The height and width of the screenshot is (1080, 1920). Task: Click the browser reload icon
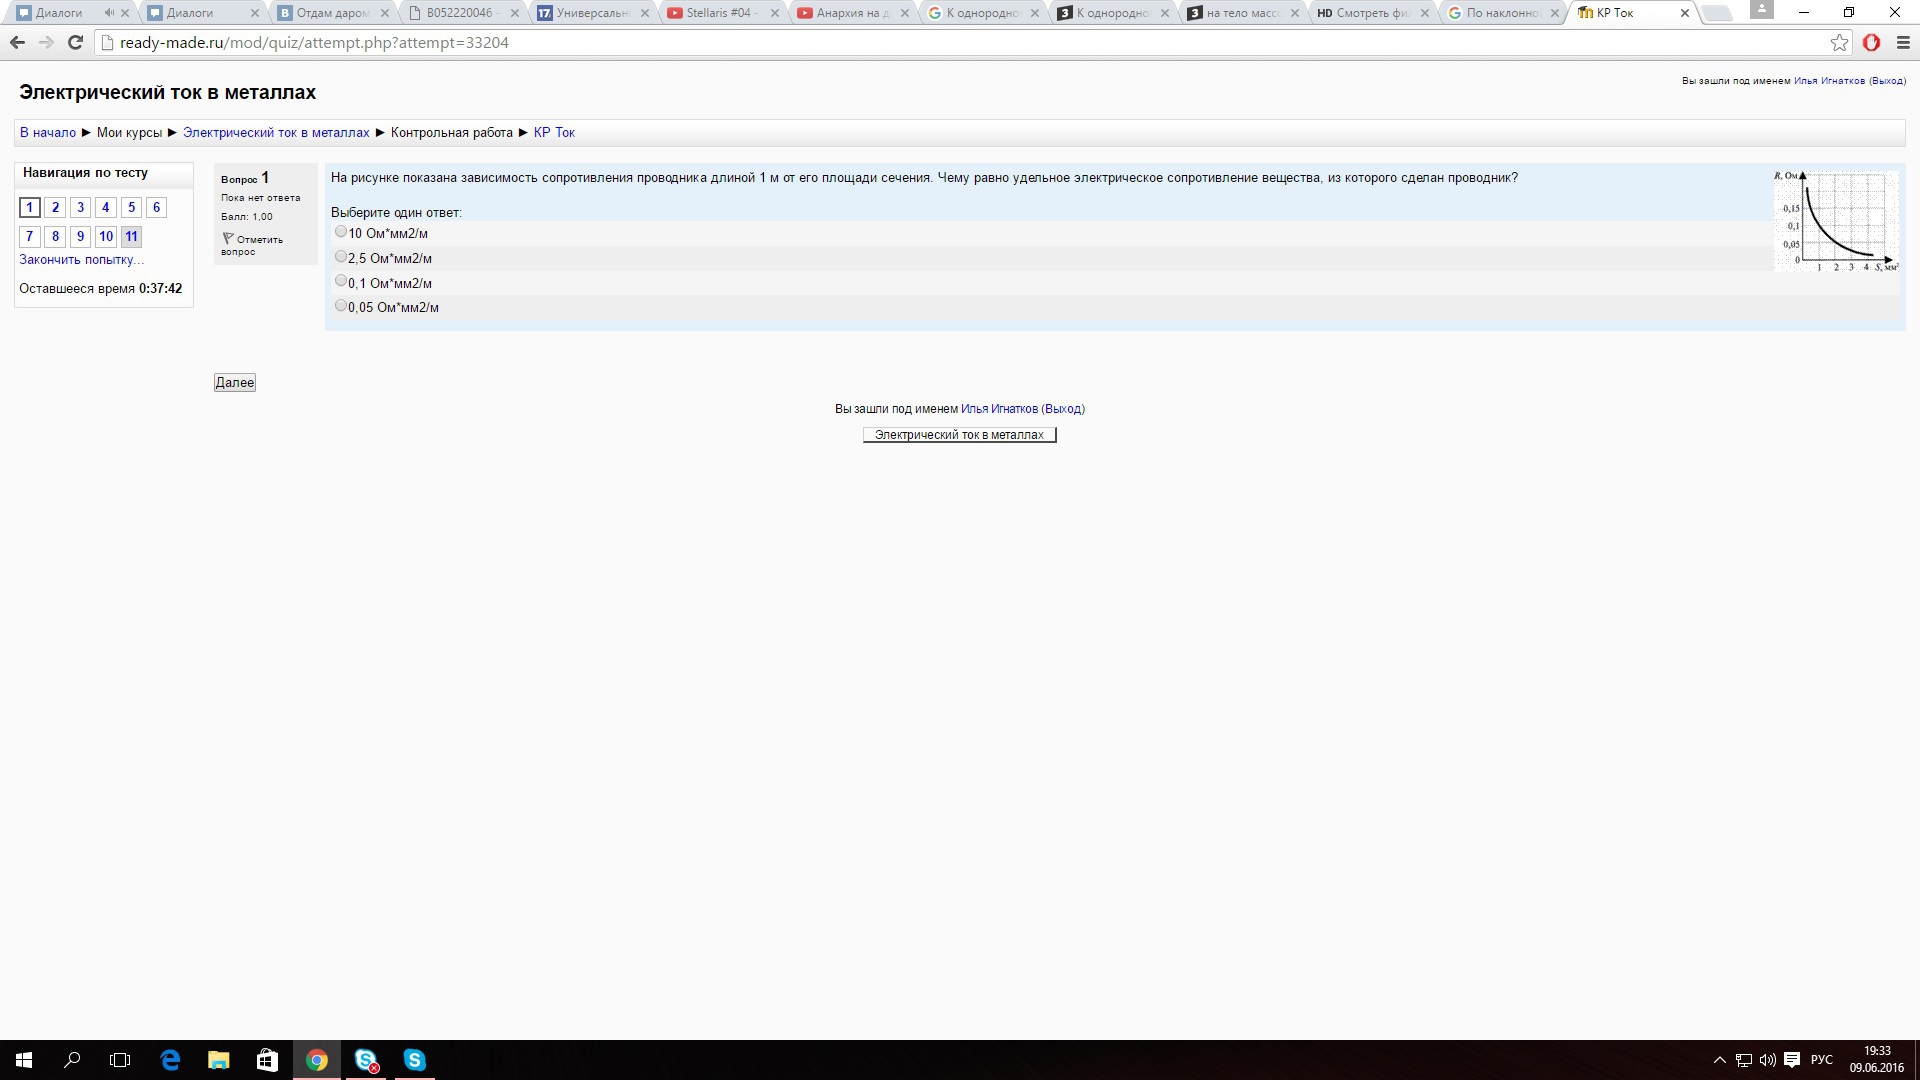75,43
